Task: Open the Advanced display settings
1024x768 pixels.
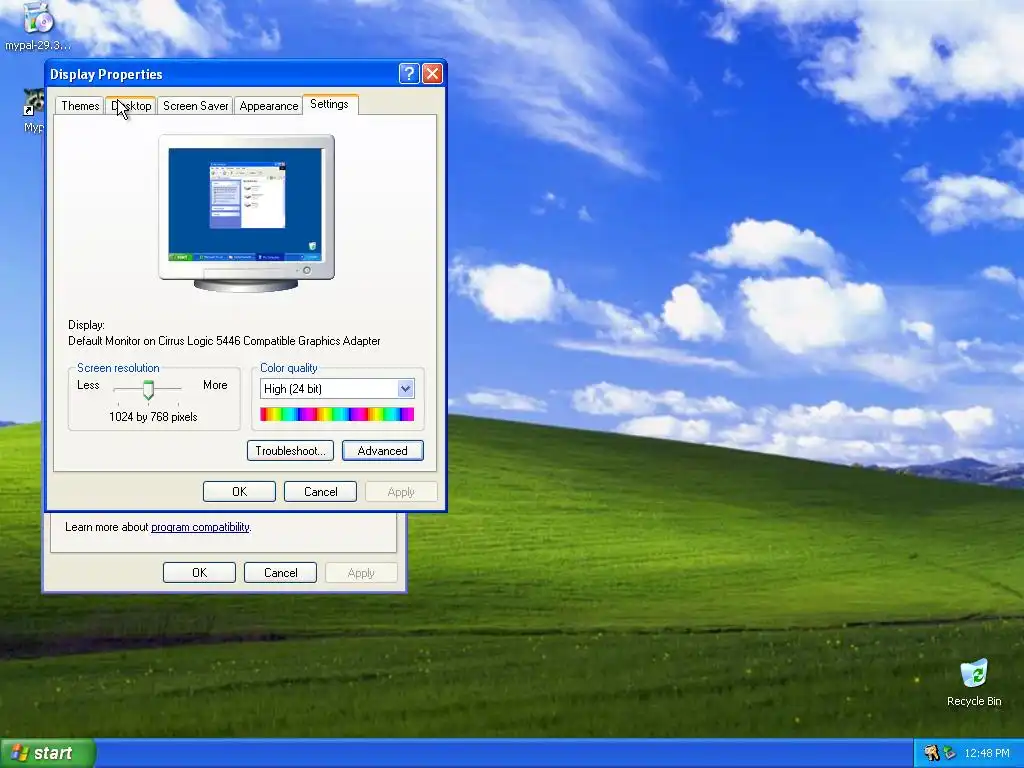Action: point(383,451)
